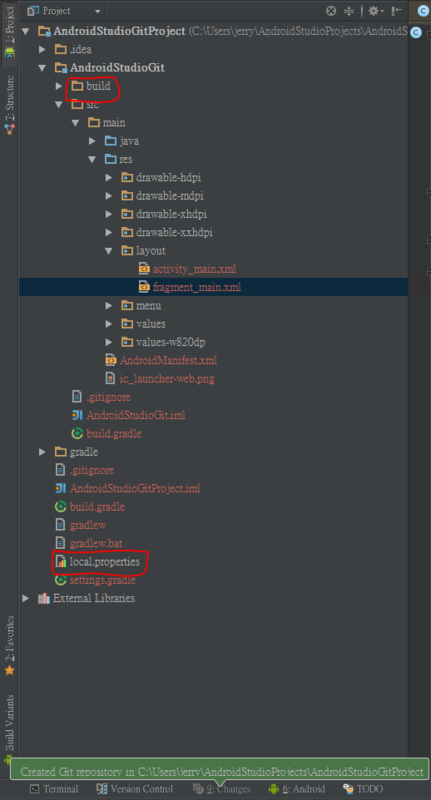Expand the java folder
Screen dimensions: 431x800
coord(92,141)
